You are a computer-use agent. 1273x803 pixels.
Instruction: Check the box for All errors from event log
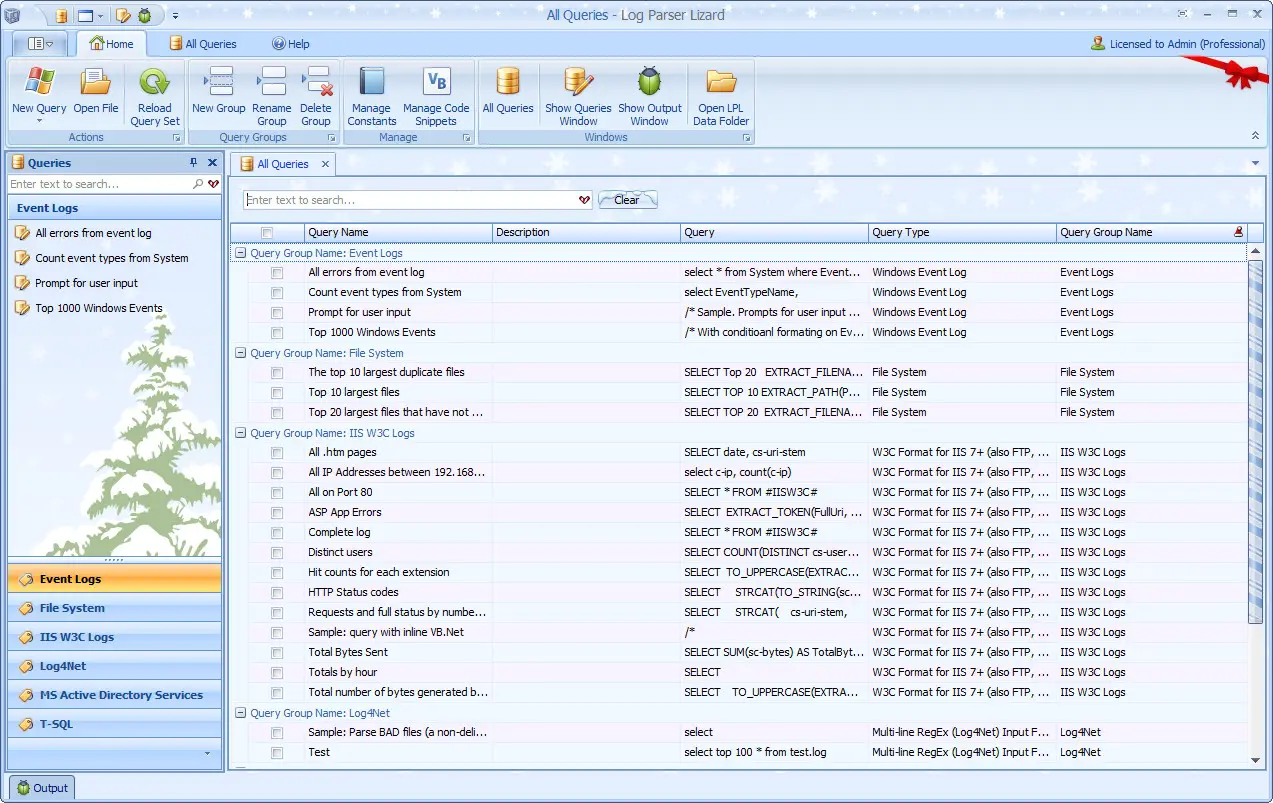(x=277, y=273)
